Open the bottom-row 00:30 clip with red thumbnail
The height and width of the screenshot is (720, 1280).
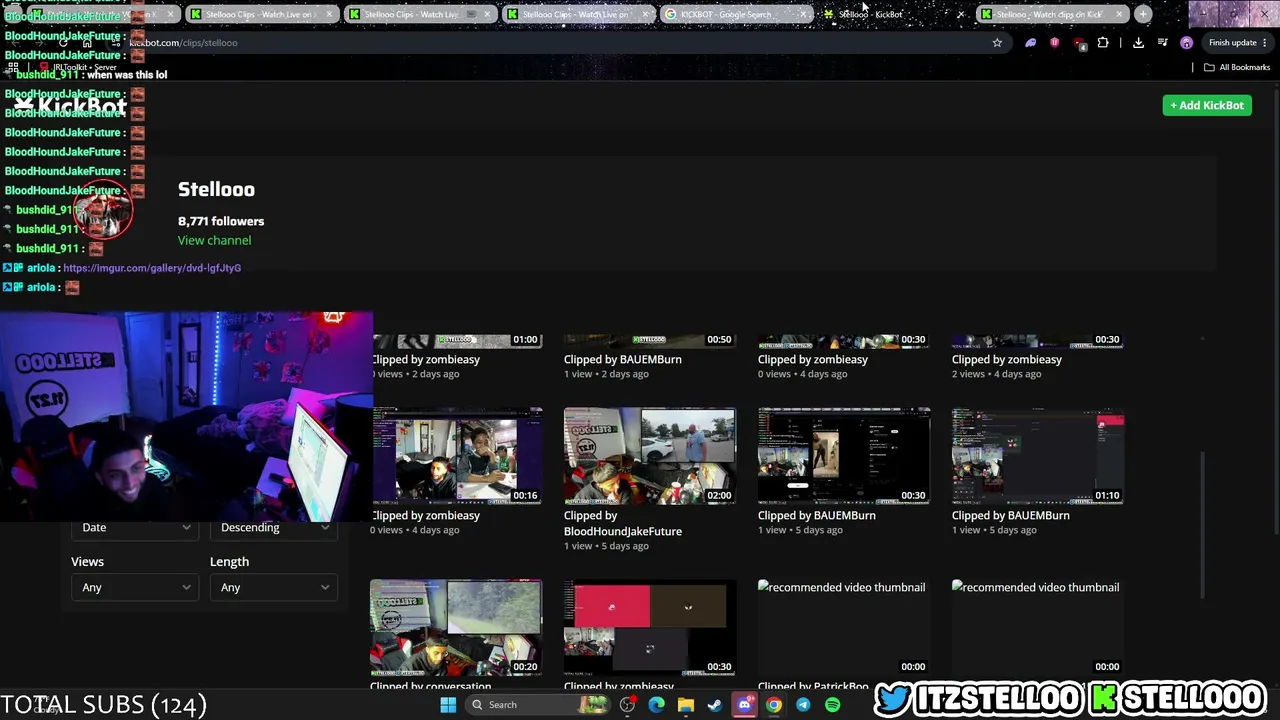pos(650,628)
